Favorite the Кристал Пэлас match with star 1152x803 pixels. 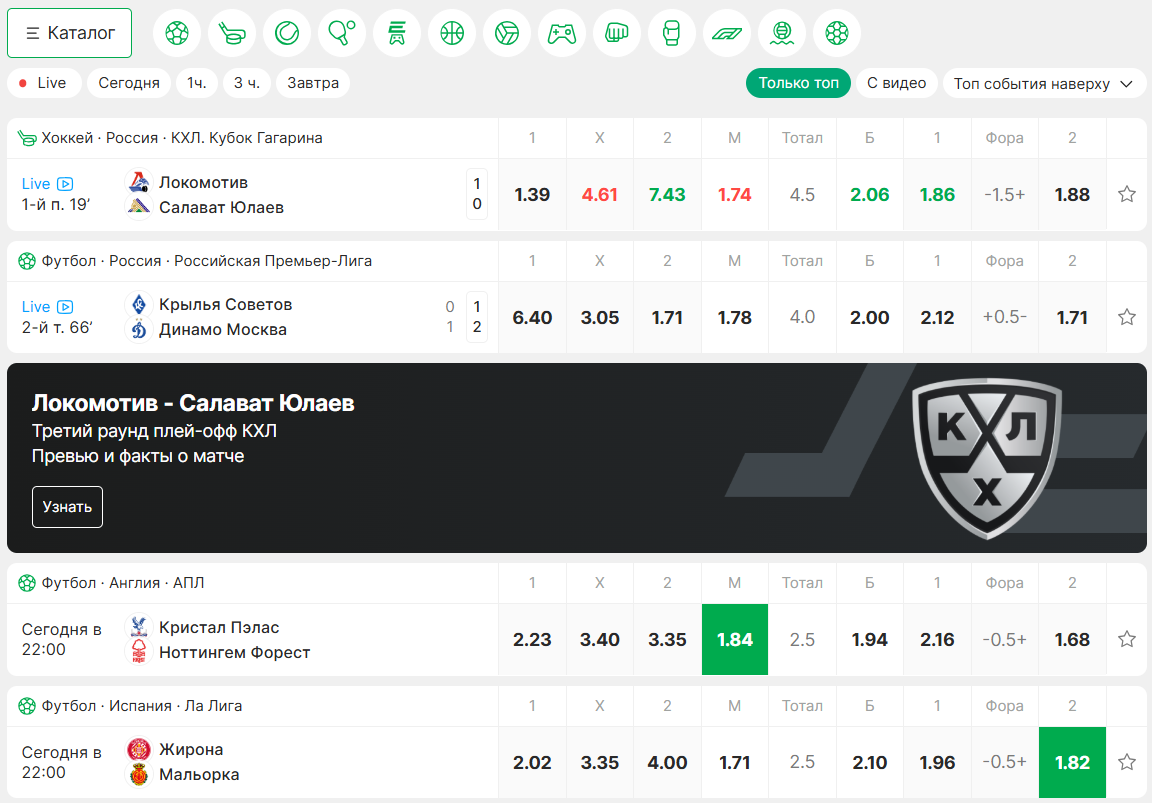pos(1126,639)
